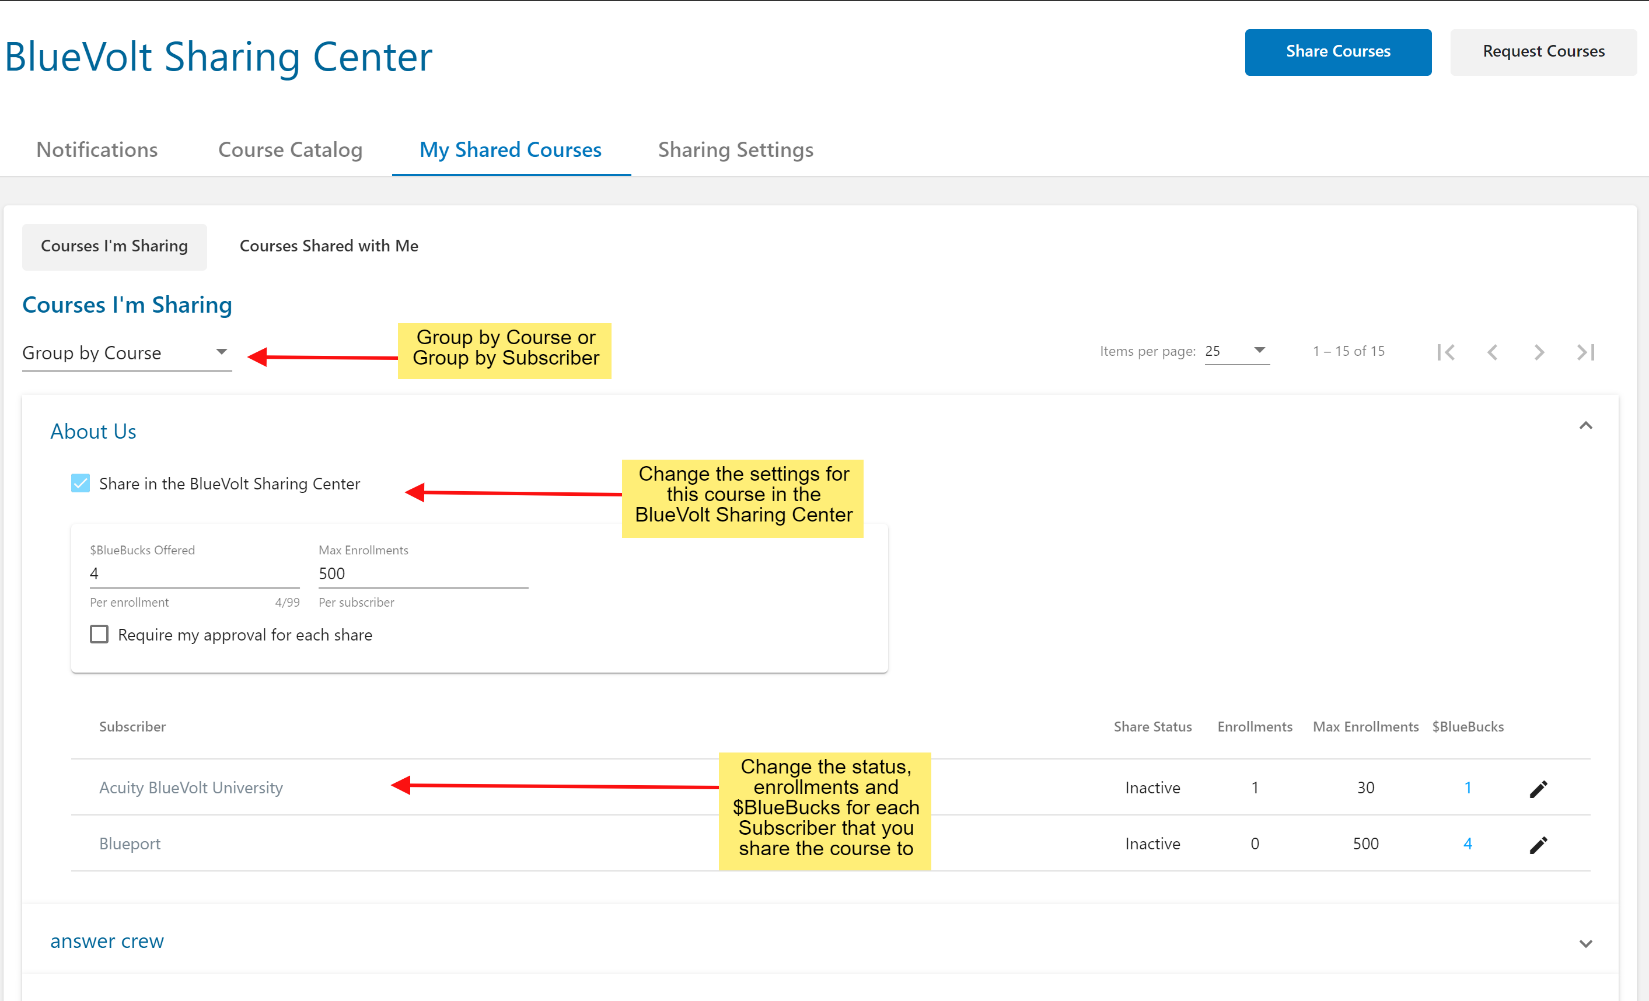
Task: Expand the answer crew course section
Action: tap(1585, 942)
